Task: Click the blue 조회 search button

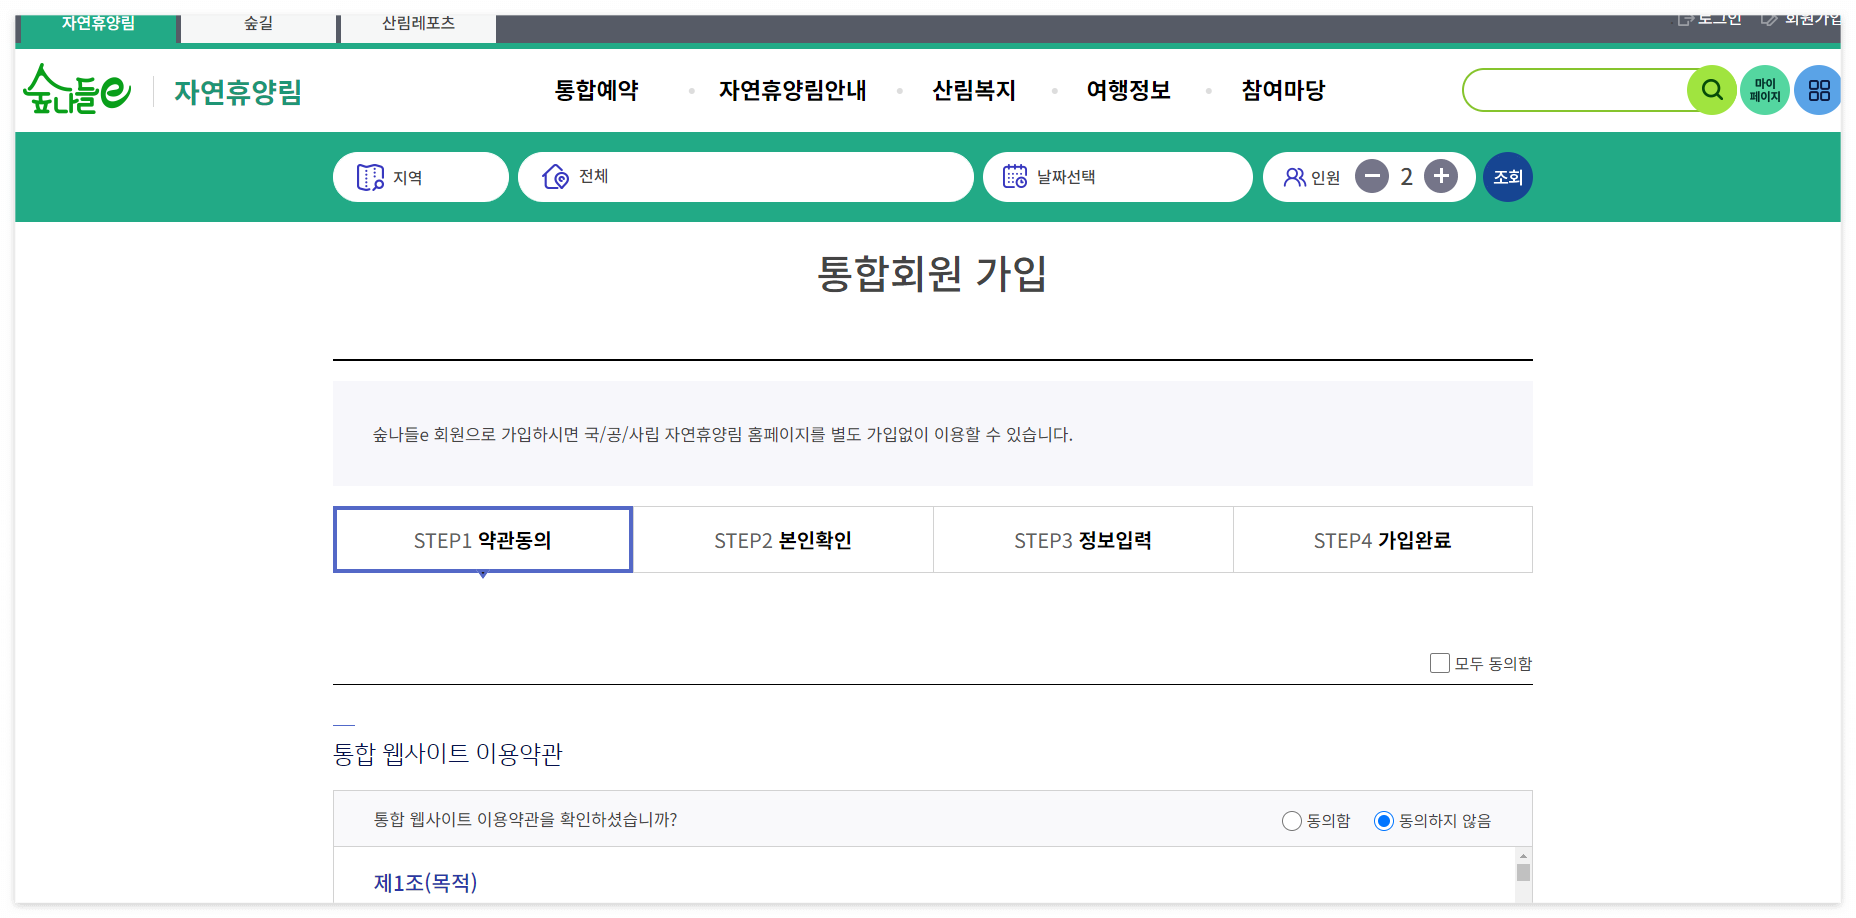Action: 1508,177
